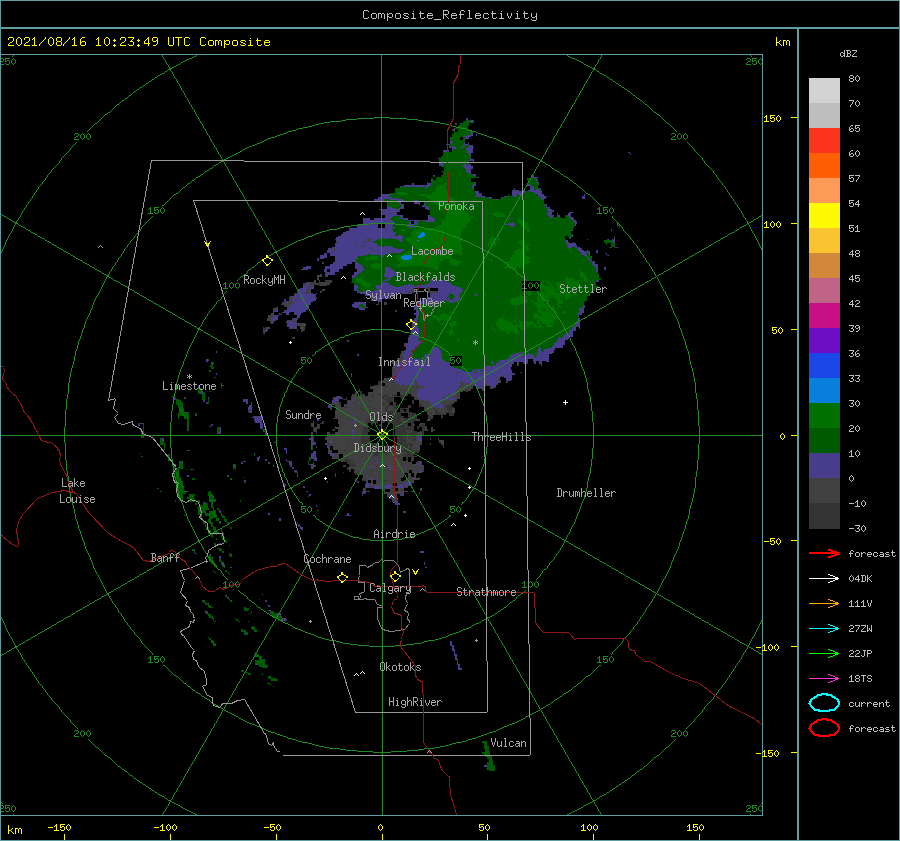This screenshot has width=900, height=841.
Task: Select the light gray 80 dBZ swatch
Action: tap(824, 90)
